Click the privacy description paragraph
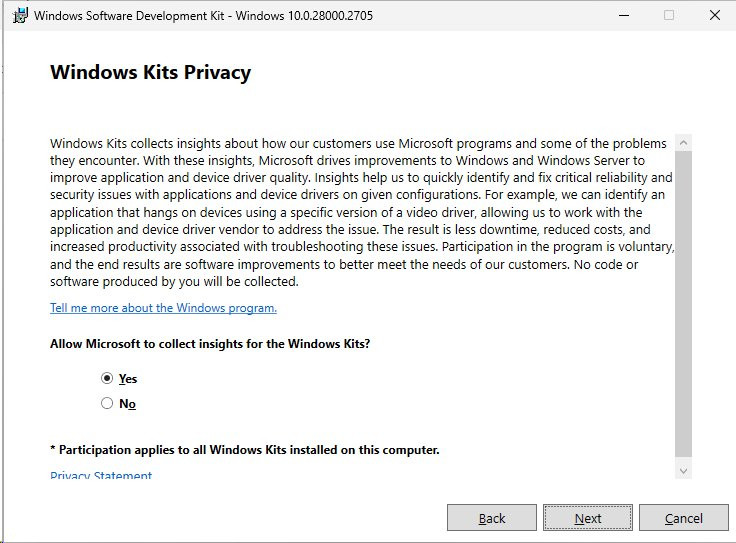 coord(362,212)
